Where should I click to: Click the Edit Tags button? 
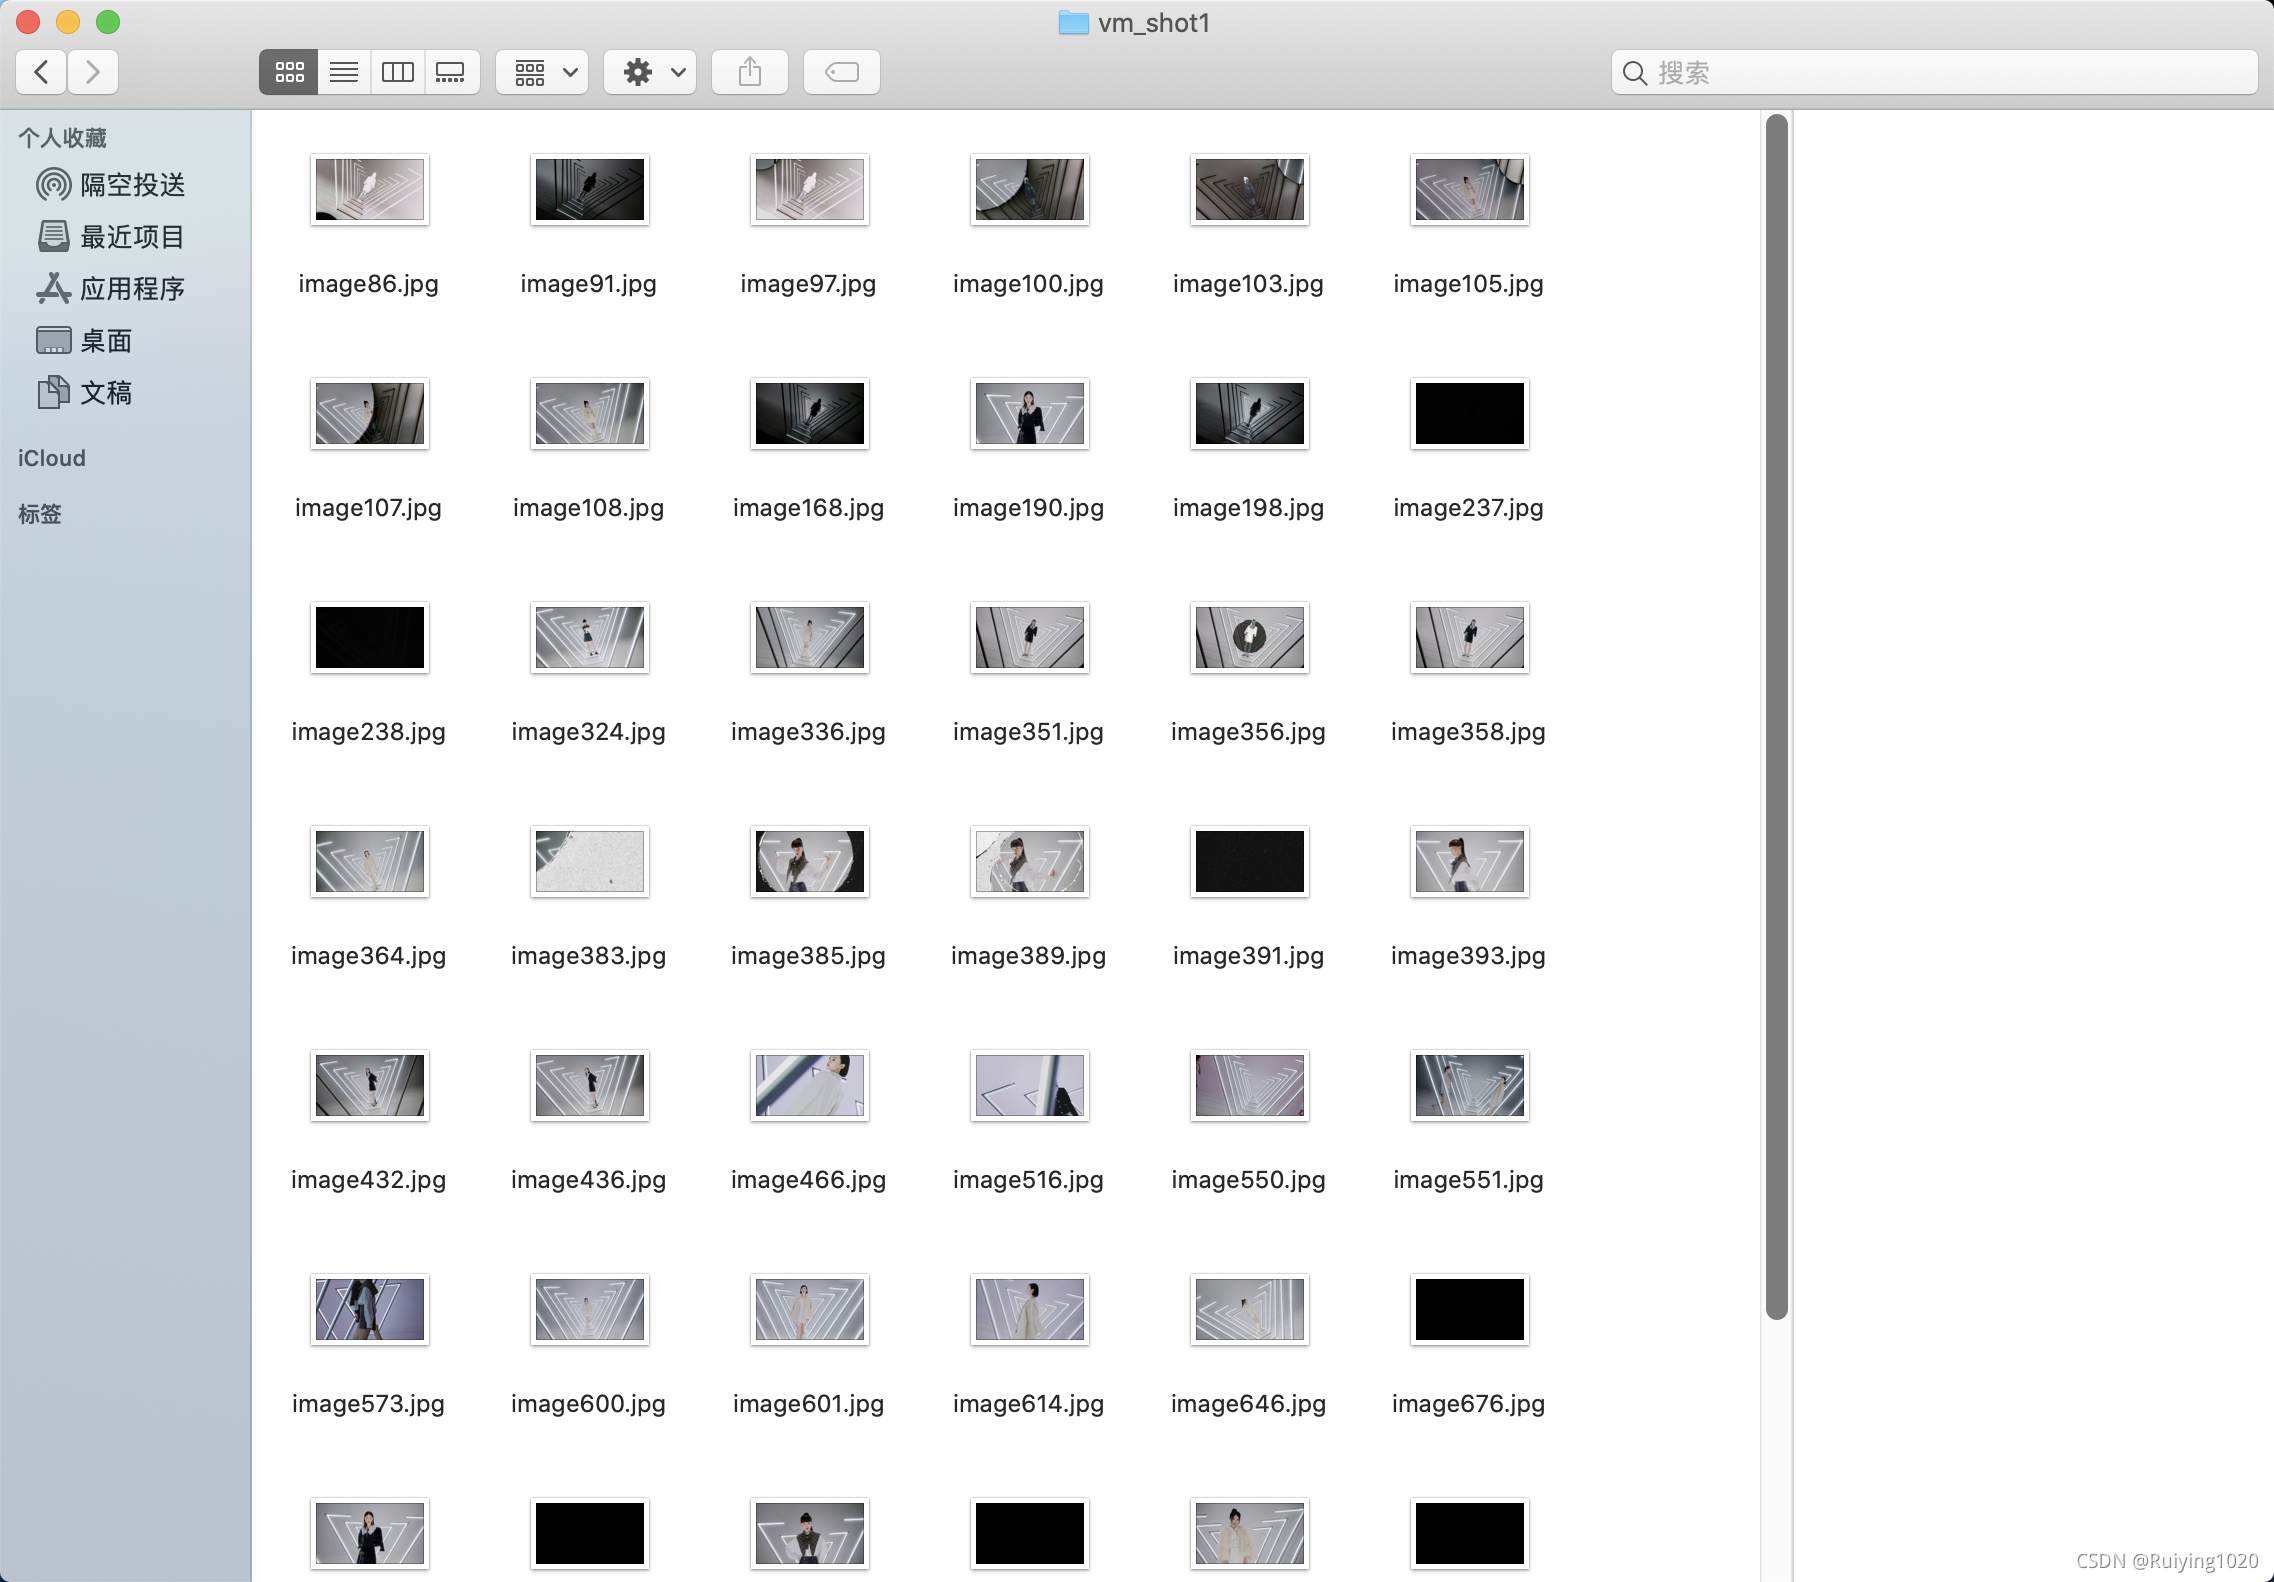click(x=841, y=72)
